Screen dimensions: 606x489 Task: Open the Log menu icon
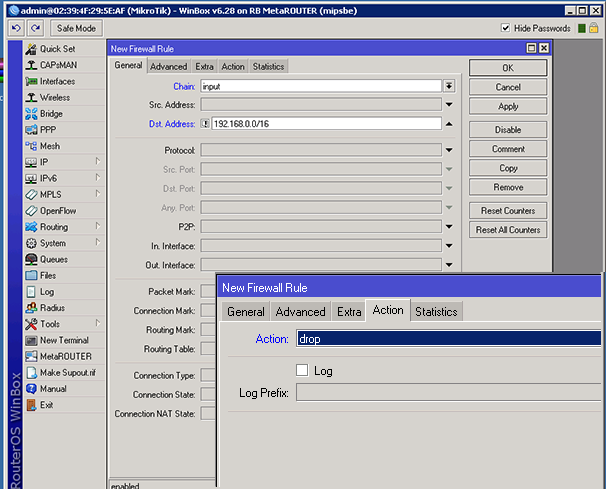coord(31,292)
